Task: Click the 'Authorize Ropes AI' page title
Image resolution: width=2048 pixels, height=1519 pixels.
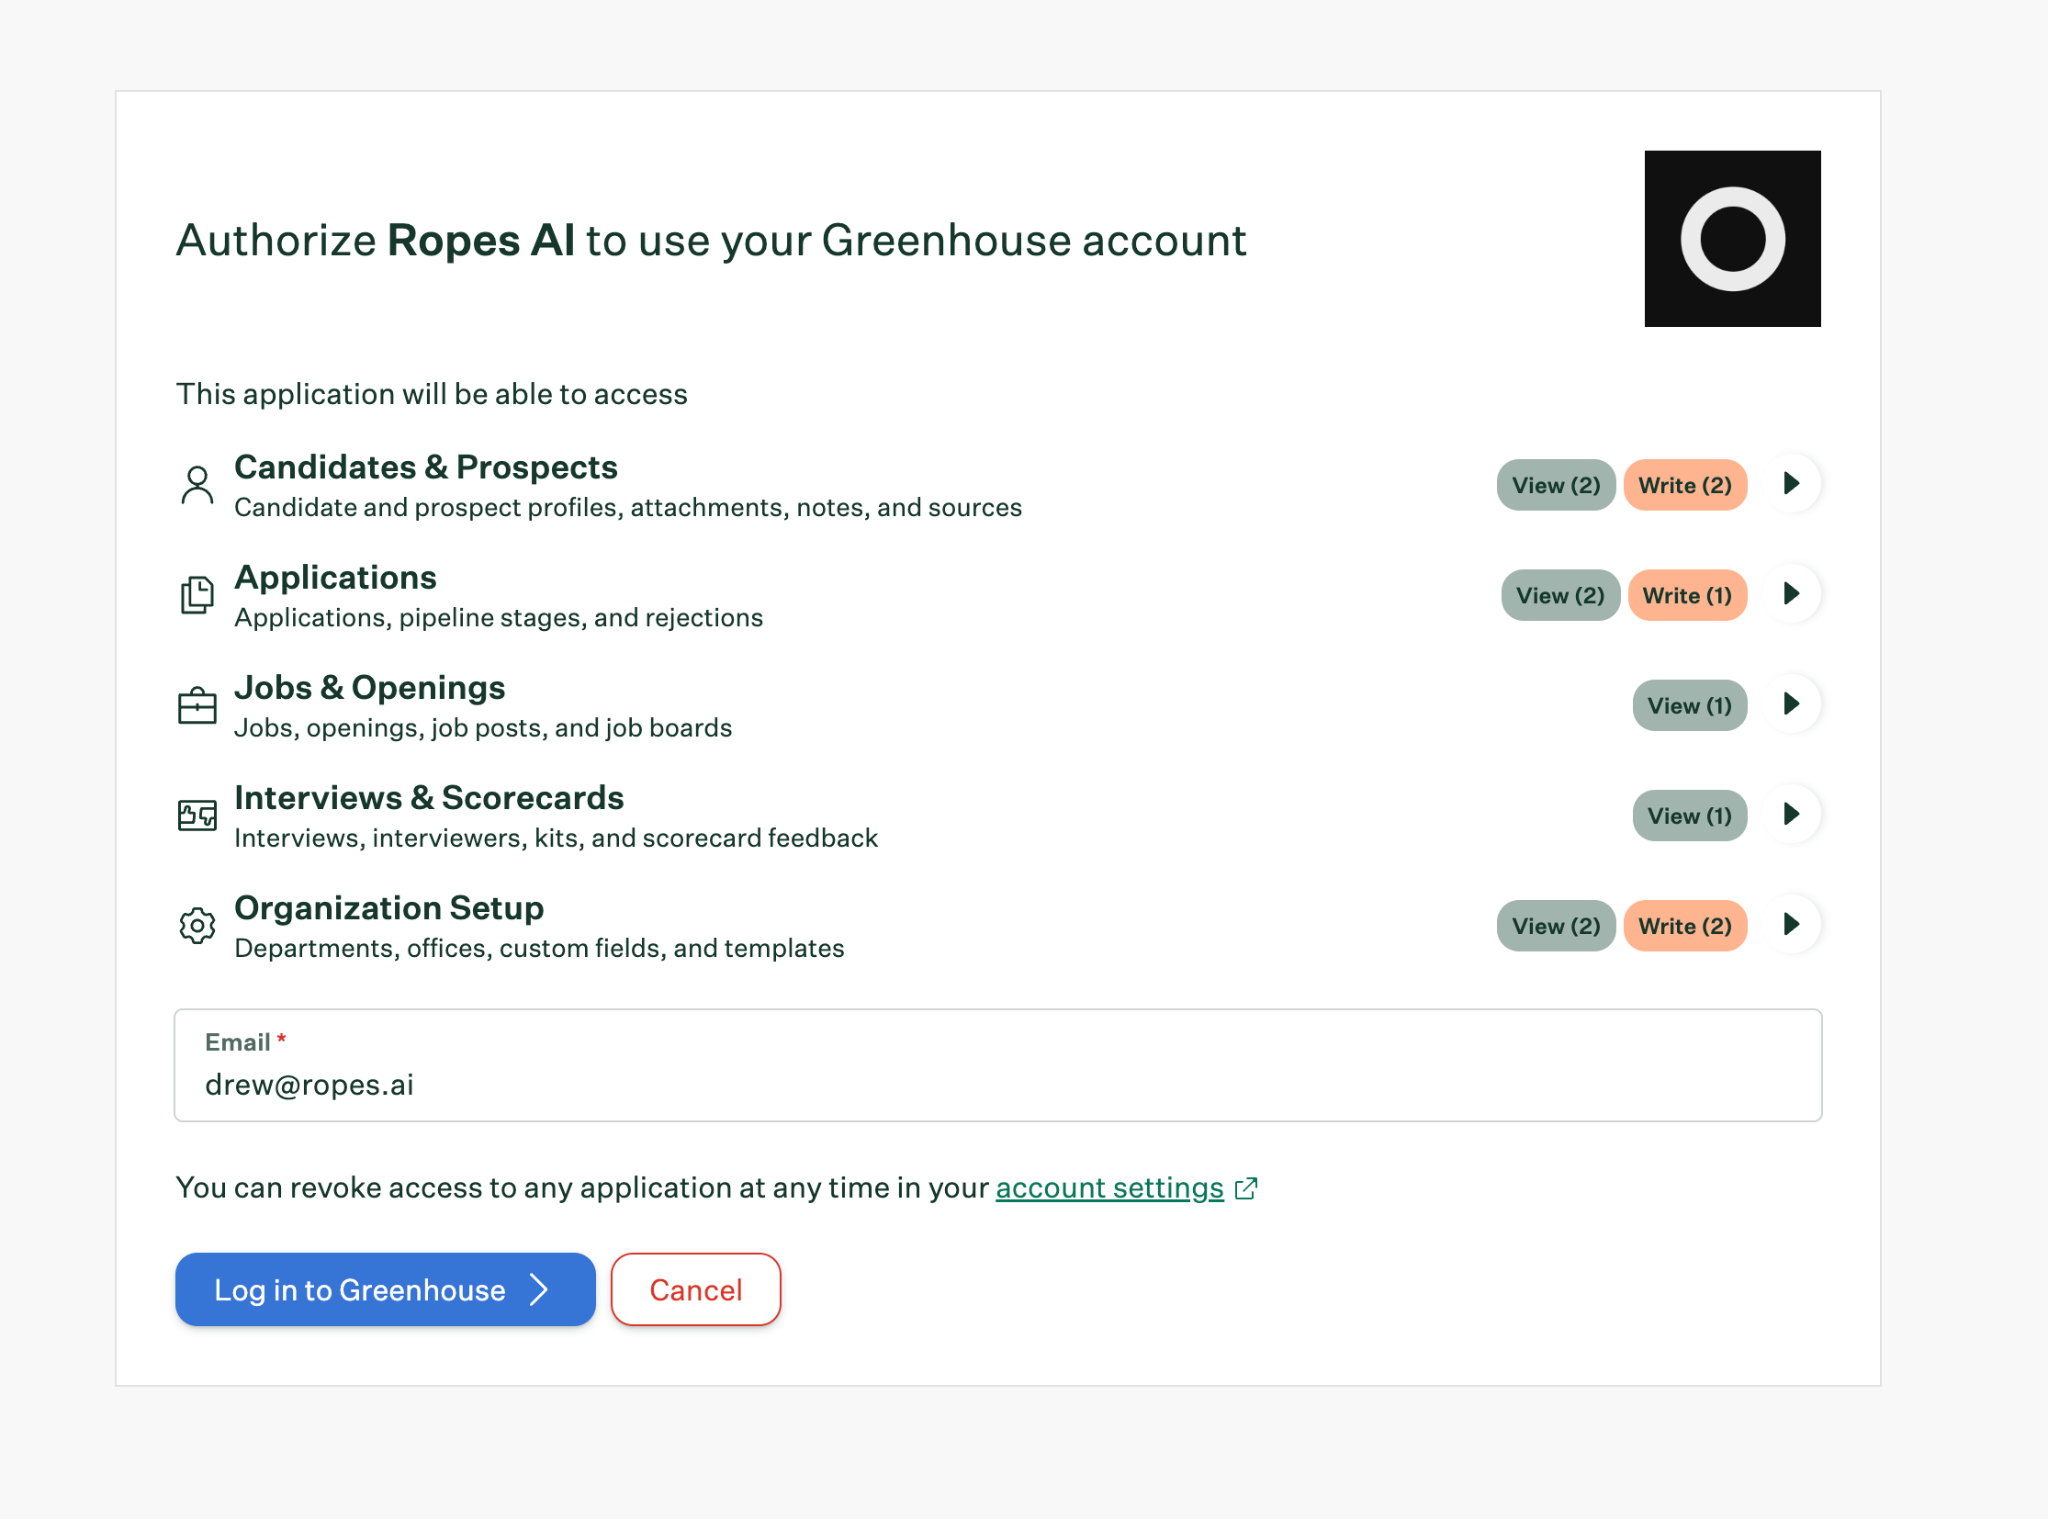Action: (x=711, y=240)
